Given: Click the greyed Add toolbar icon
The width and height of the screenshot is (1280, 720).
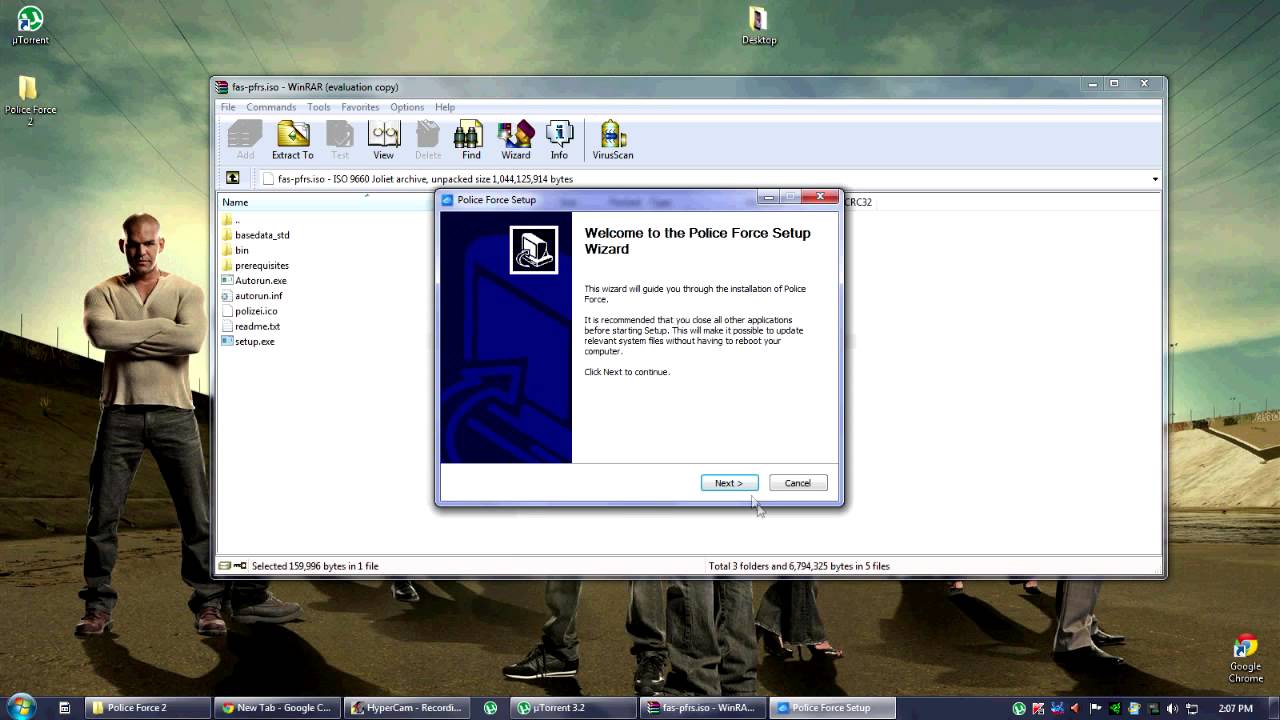Looking at the screenshot, I should tap(245, 140).
